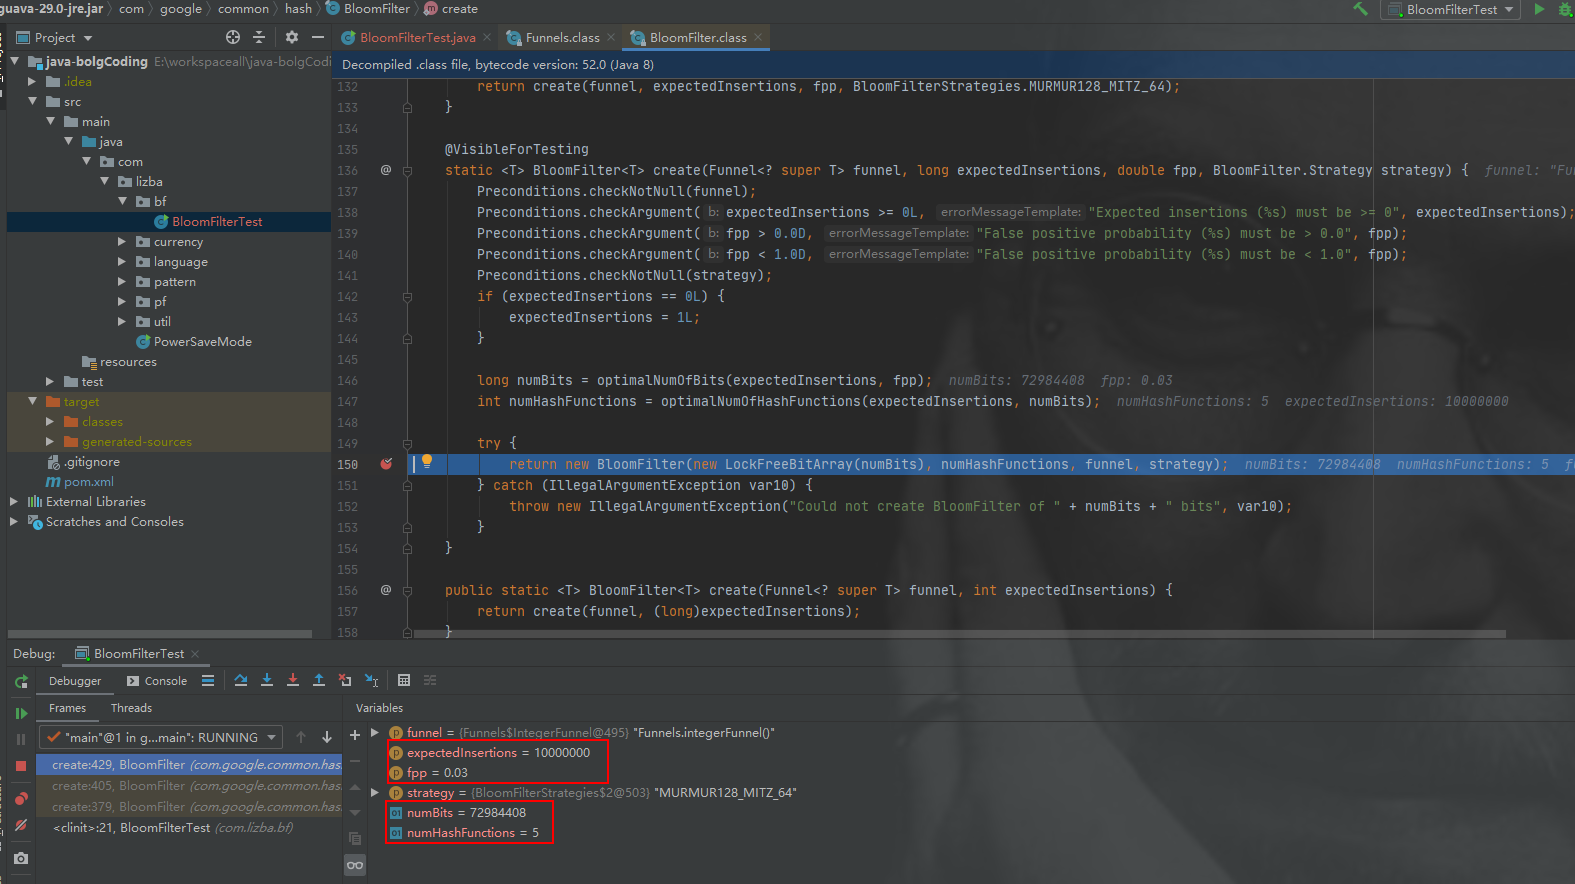Image resolution: width=1575 pixels, height=884 pixels.
Task: Get thread dump with camera icon
Action: [21, 858]
